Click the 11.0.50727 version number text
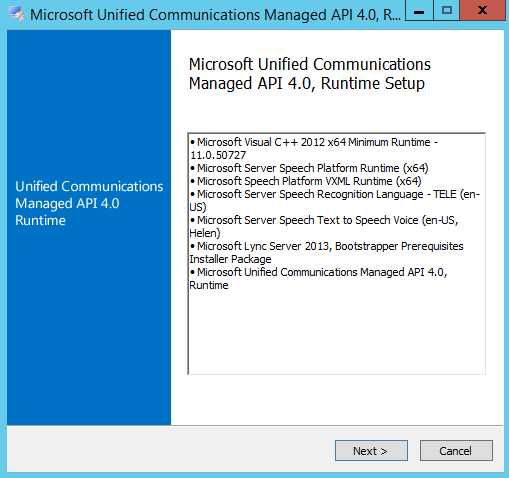 point(218,155)
